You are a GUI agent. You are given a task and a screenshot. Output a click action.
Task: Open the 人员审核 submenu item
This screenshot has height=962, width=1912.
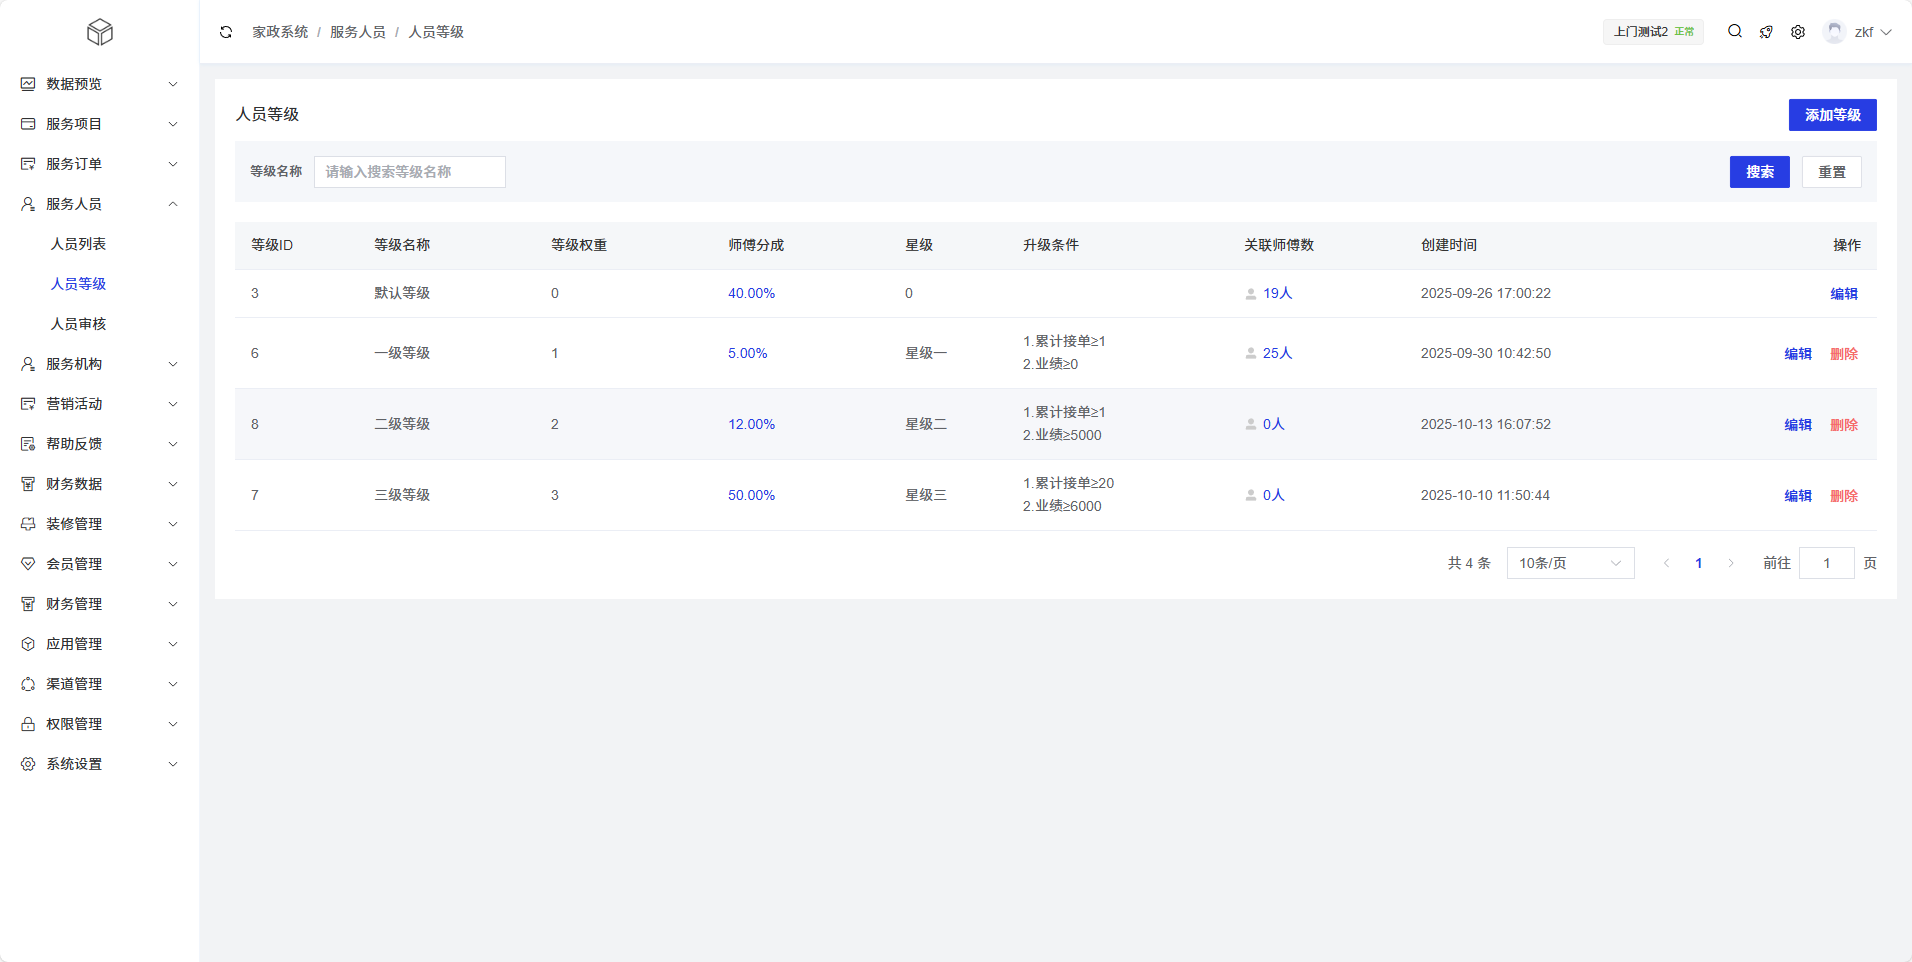pos(78,324)
